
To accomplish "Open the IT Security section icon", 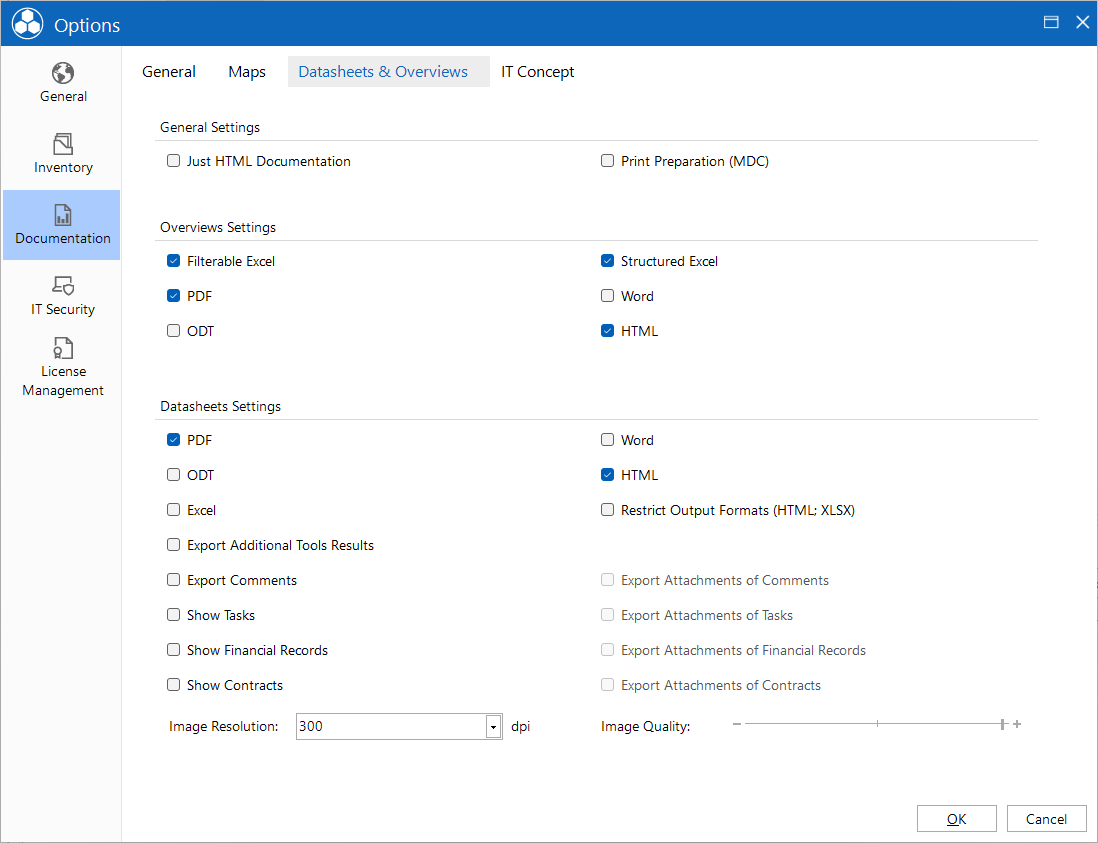I will (63, 285).
